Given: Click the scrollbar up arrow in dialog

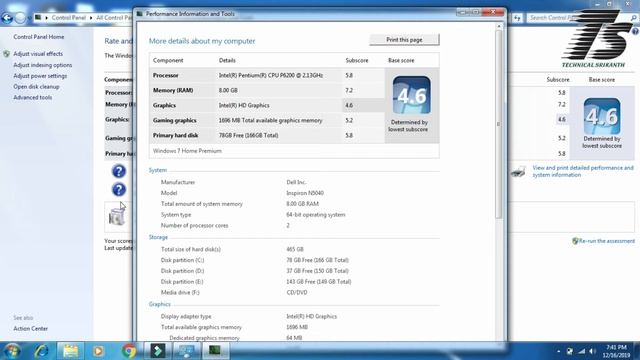Looking at the screenshot, I should click(498, 26).
